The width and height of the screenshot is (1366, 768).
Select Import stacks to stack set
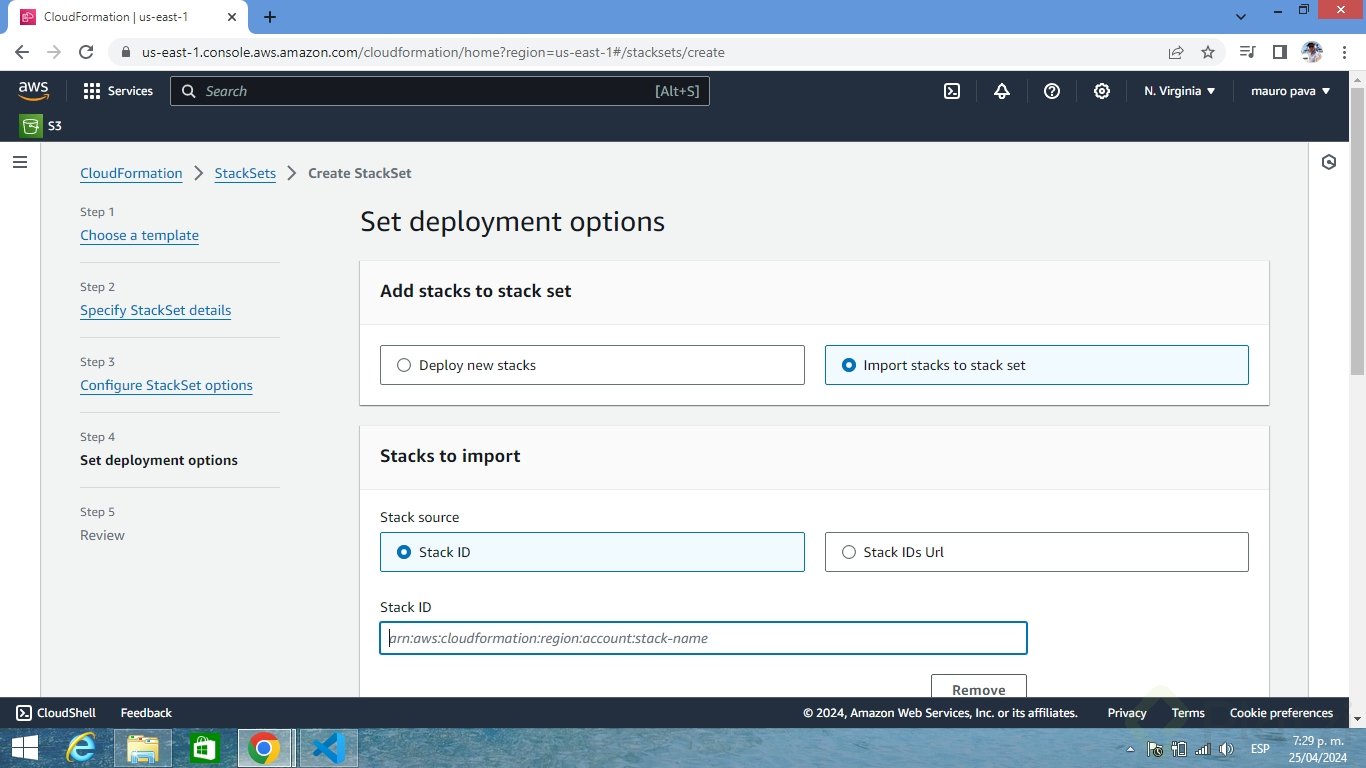[1036, 365]
